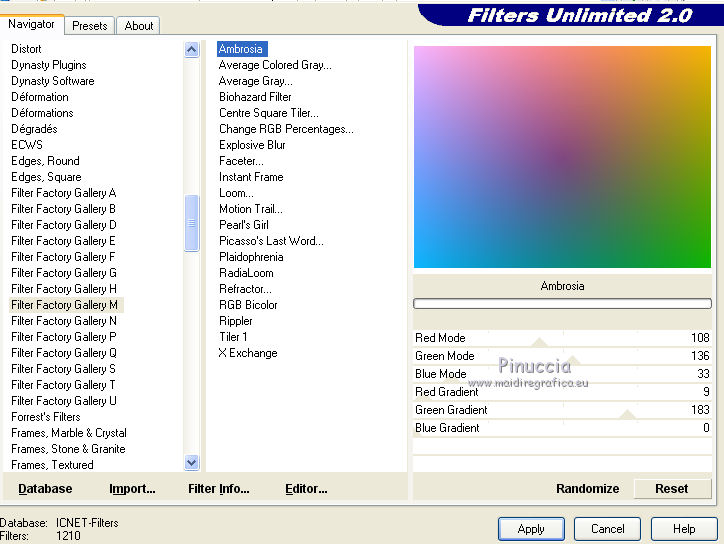
Task: Pick the Tiler 1 filter
Action: coord(233,337)
